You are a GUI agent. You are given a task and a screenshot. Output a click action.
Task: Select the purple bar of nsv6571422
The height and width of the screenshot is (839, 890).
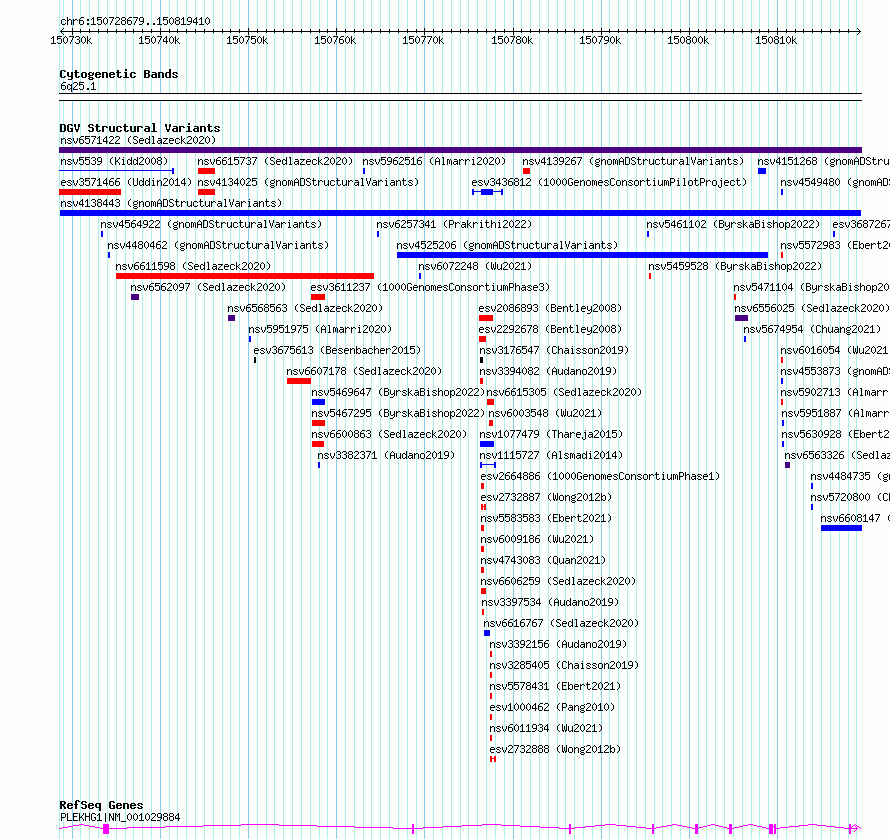[460, 150]
